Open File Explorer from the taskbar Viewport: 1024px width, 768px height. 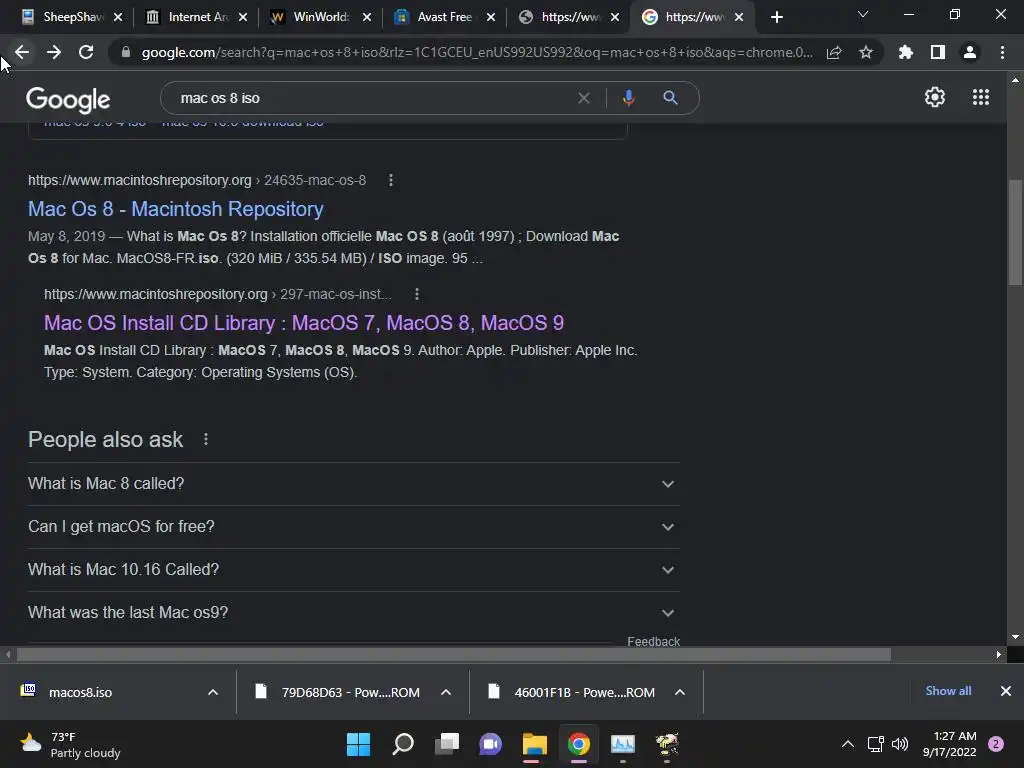click(x=534, y=744)
